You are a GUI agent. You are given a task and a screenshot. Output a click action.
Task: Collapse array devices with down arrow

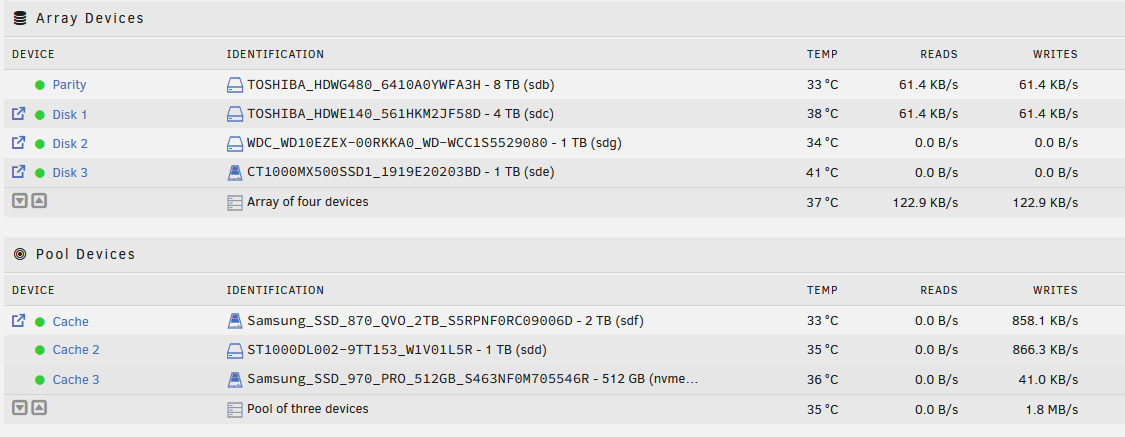(x=20, y=201)
